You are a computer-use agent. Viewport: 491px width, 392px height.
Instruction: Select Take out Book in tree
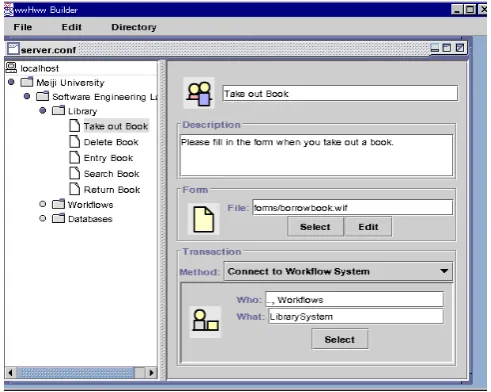116,126
